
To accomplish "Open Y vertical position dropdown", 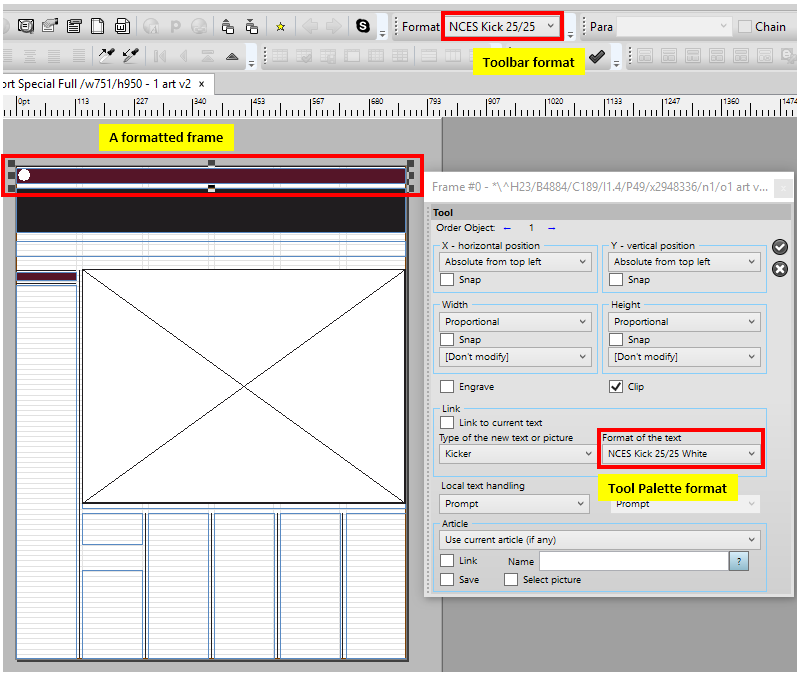I will pyautogui.click(x=684, y=262).
